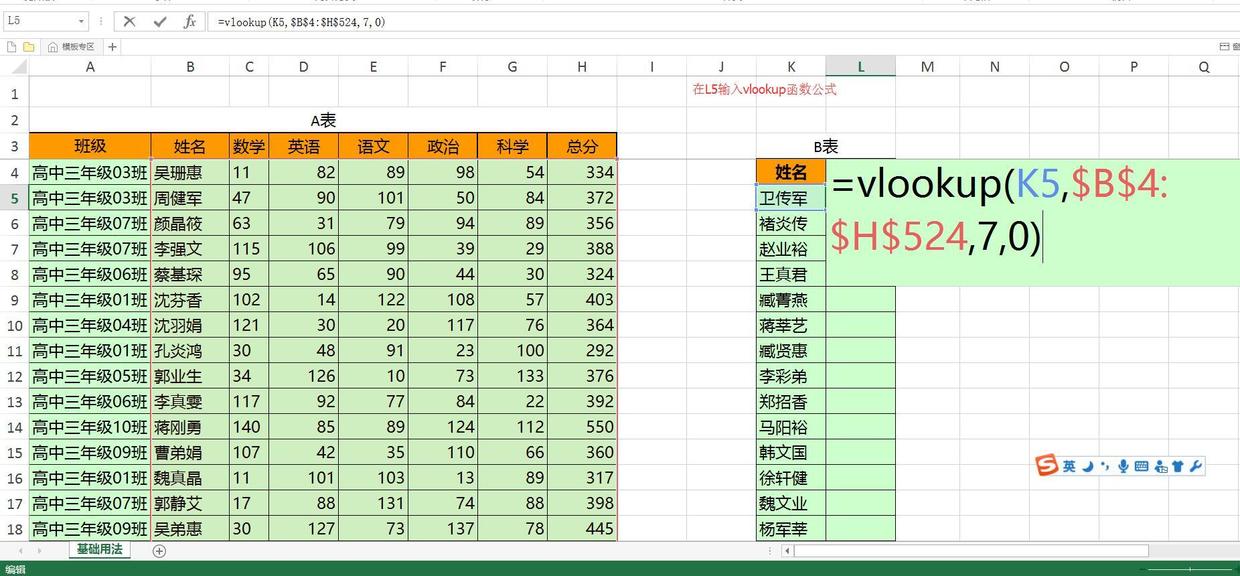The height and width of the screenshot is (576, 1240).
Task: Add a new worksheet with plus button
Action: point(159,550)
